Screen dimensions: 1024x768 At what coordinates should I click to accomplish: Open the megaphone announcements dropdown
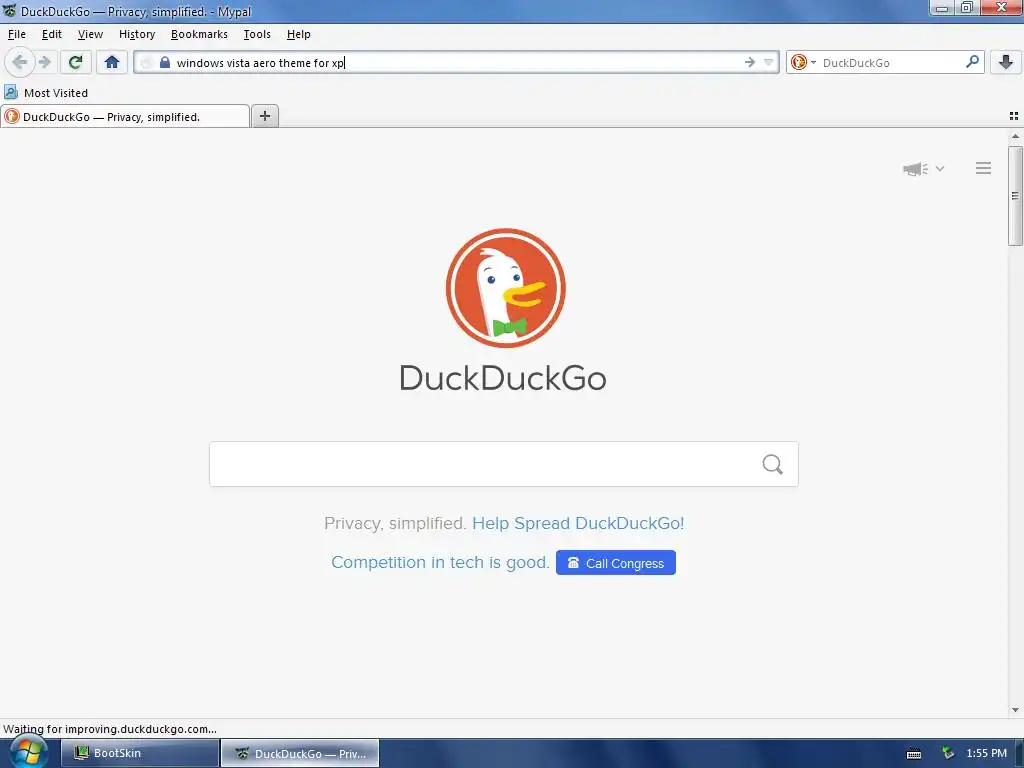pyautogui.click(x=923, y=168)
